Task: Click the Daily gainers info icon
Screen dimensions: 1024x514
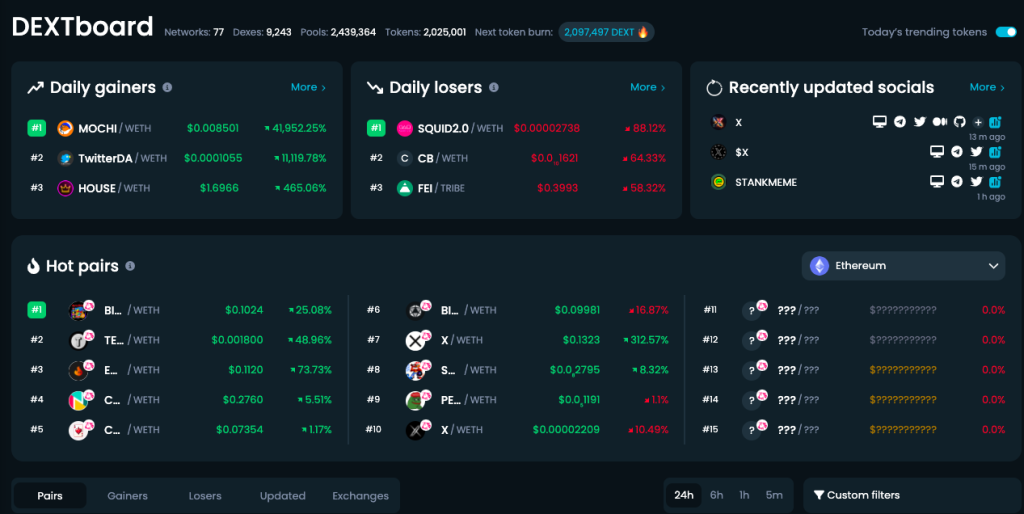Action: 167,88
